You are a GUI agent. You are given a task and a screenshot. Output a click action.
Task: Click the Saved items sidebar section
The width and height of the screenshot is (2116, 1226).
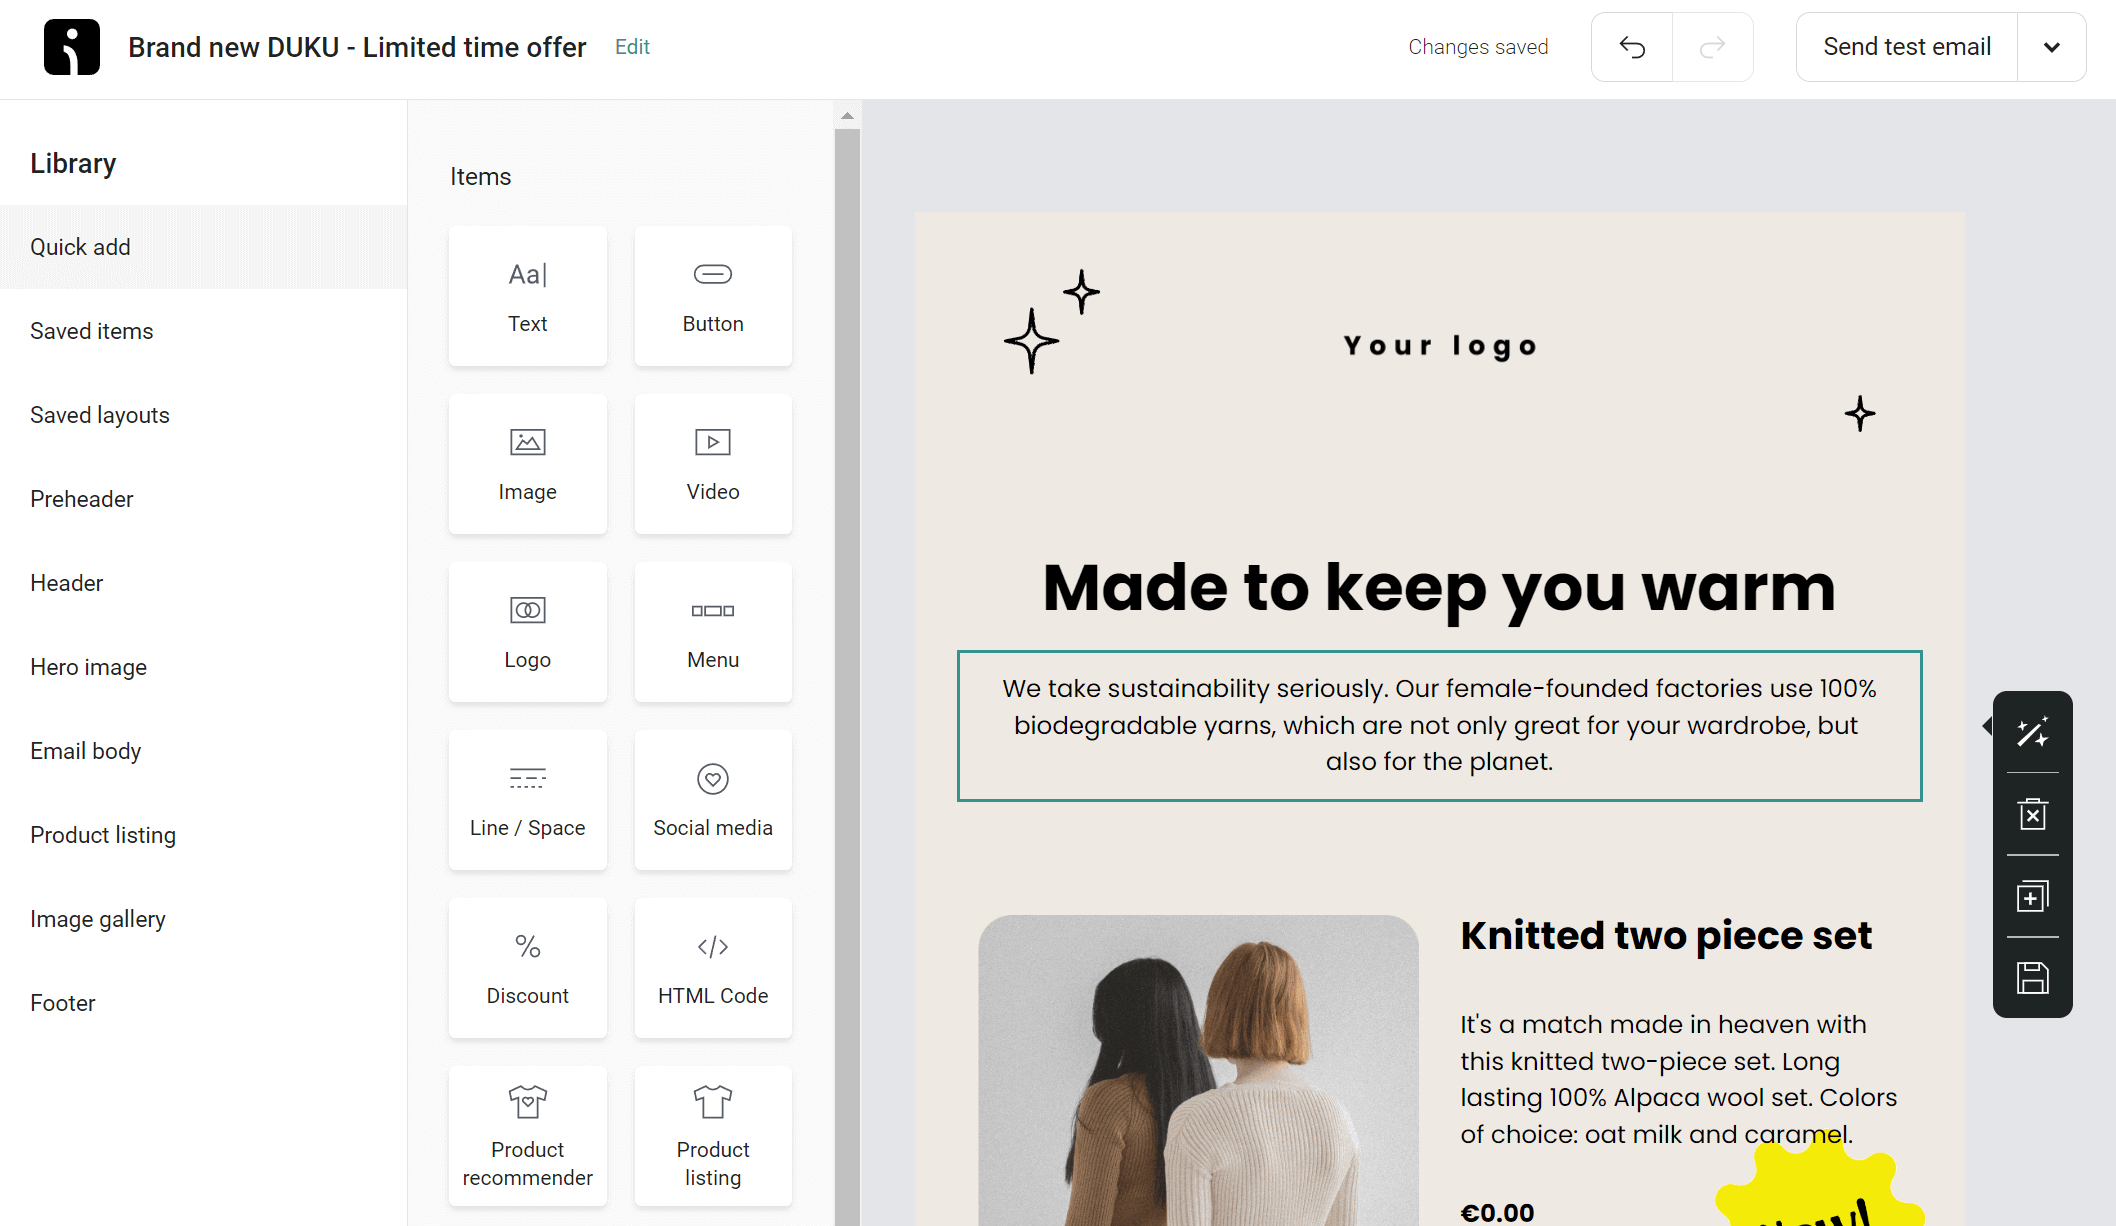[90, 330]
